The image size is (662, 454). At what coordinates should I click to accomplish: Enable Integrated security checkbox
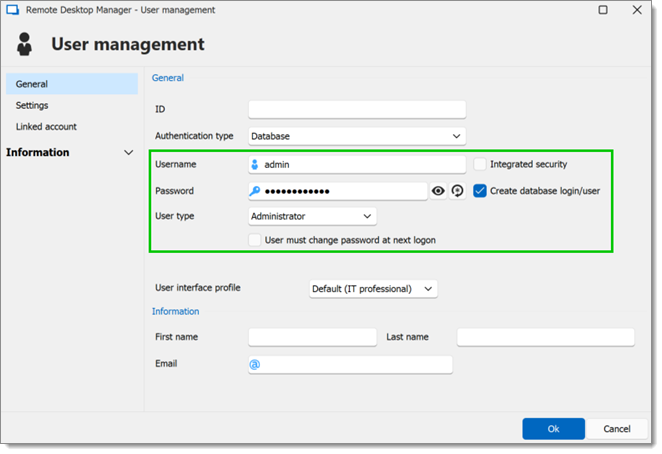click(480, 164)
